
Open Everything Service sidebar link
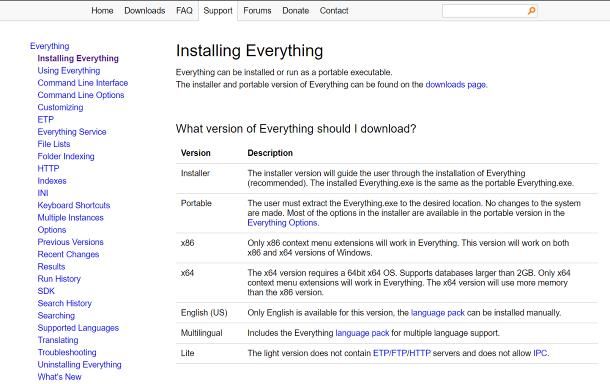tap(72, 132)
